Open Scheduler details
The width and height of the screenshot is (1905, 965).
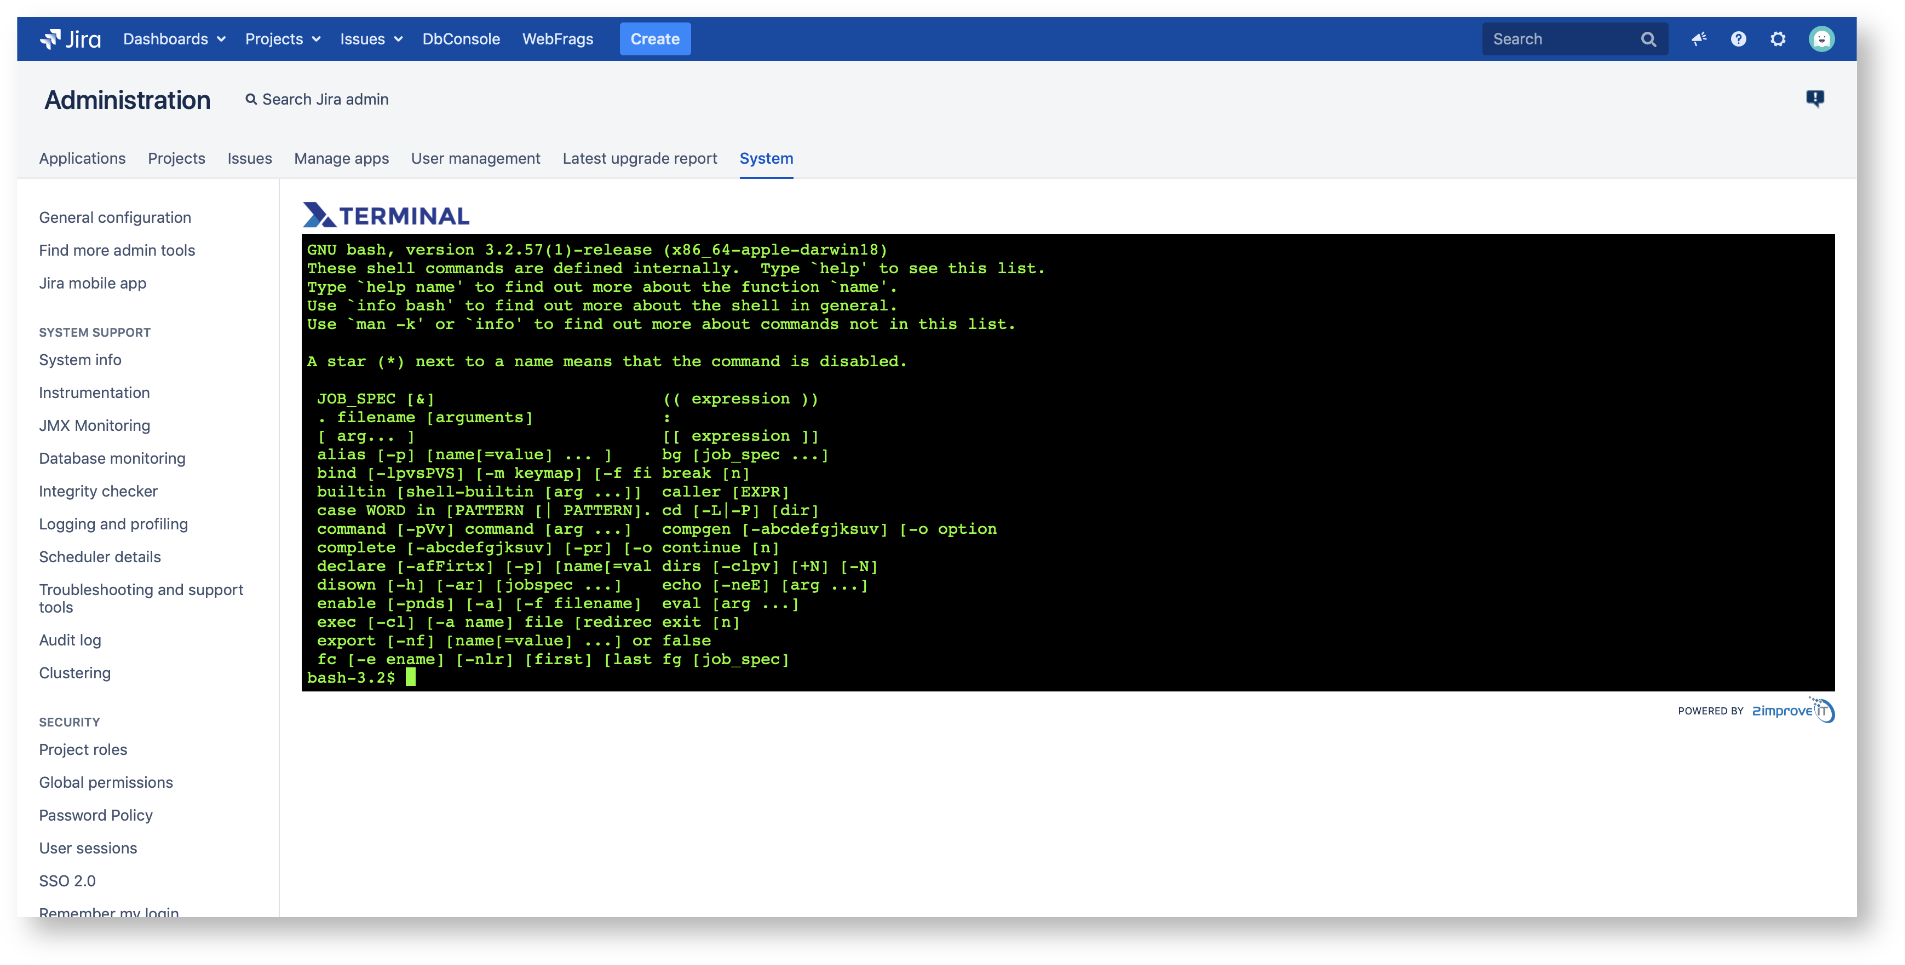[x=100, y=557]
